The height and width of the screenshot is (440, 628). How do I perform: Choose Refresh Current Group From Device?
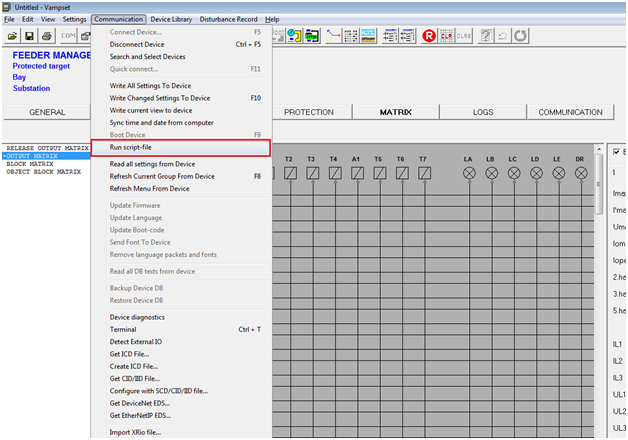point(181,177)
